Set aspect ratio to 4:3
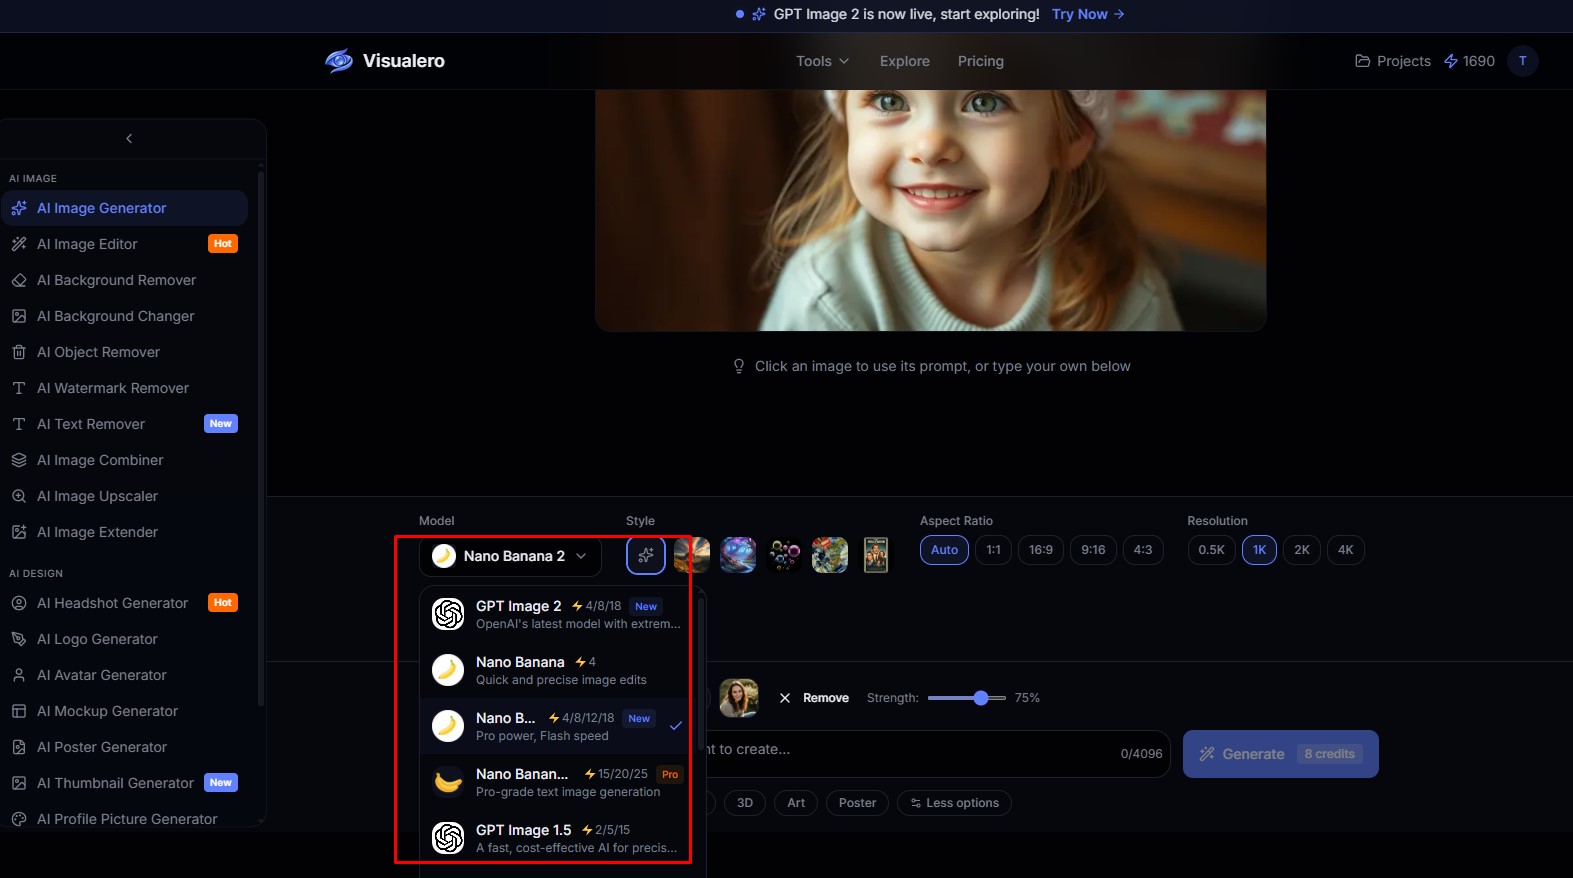1573x878 pixels. point(1143,550)
